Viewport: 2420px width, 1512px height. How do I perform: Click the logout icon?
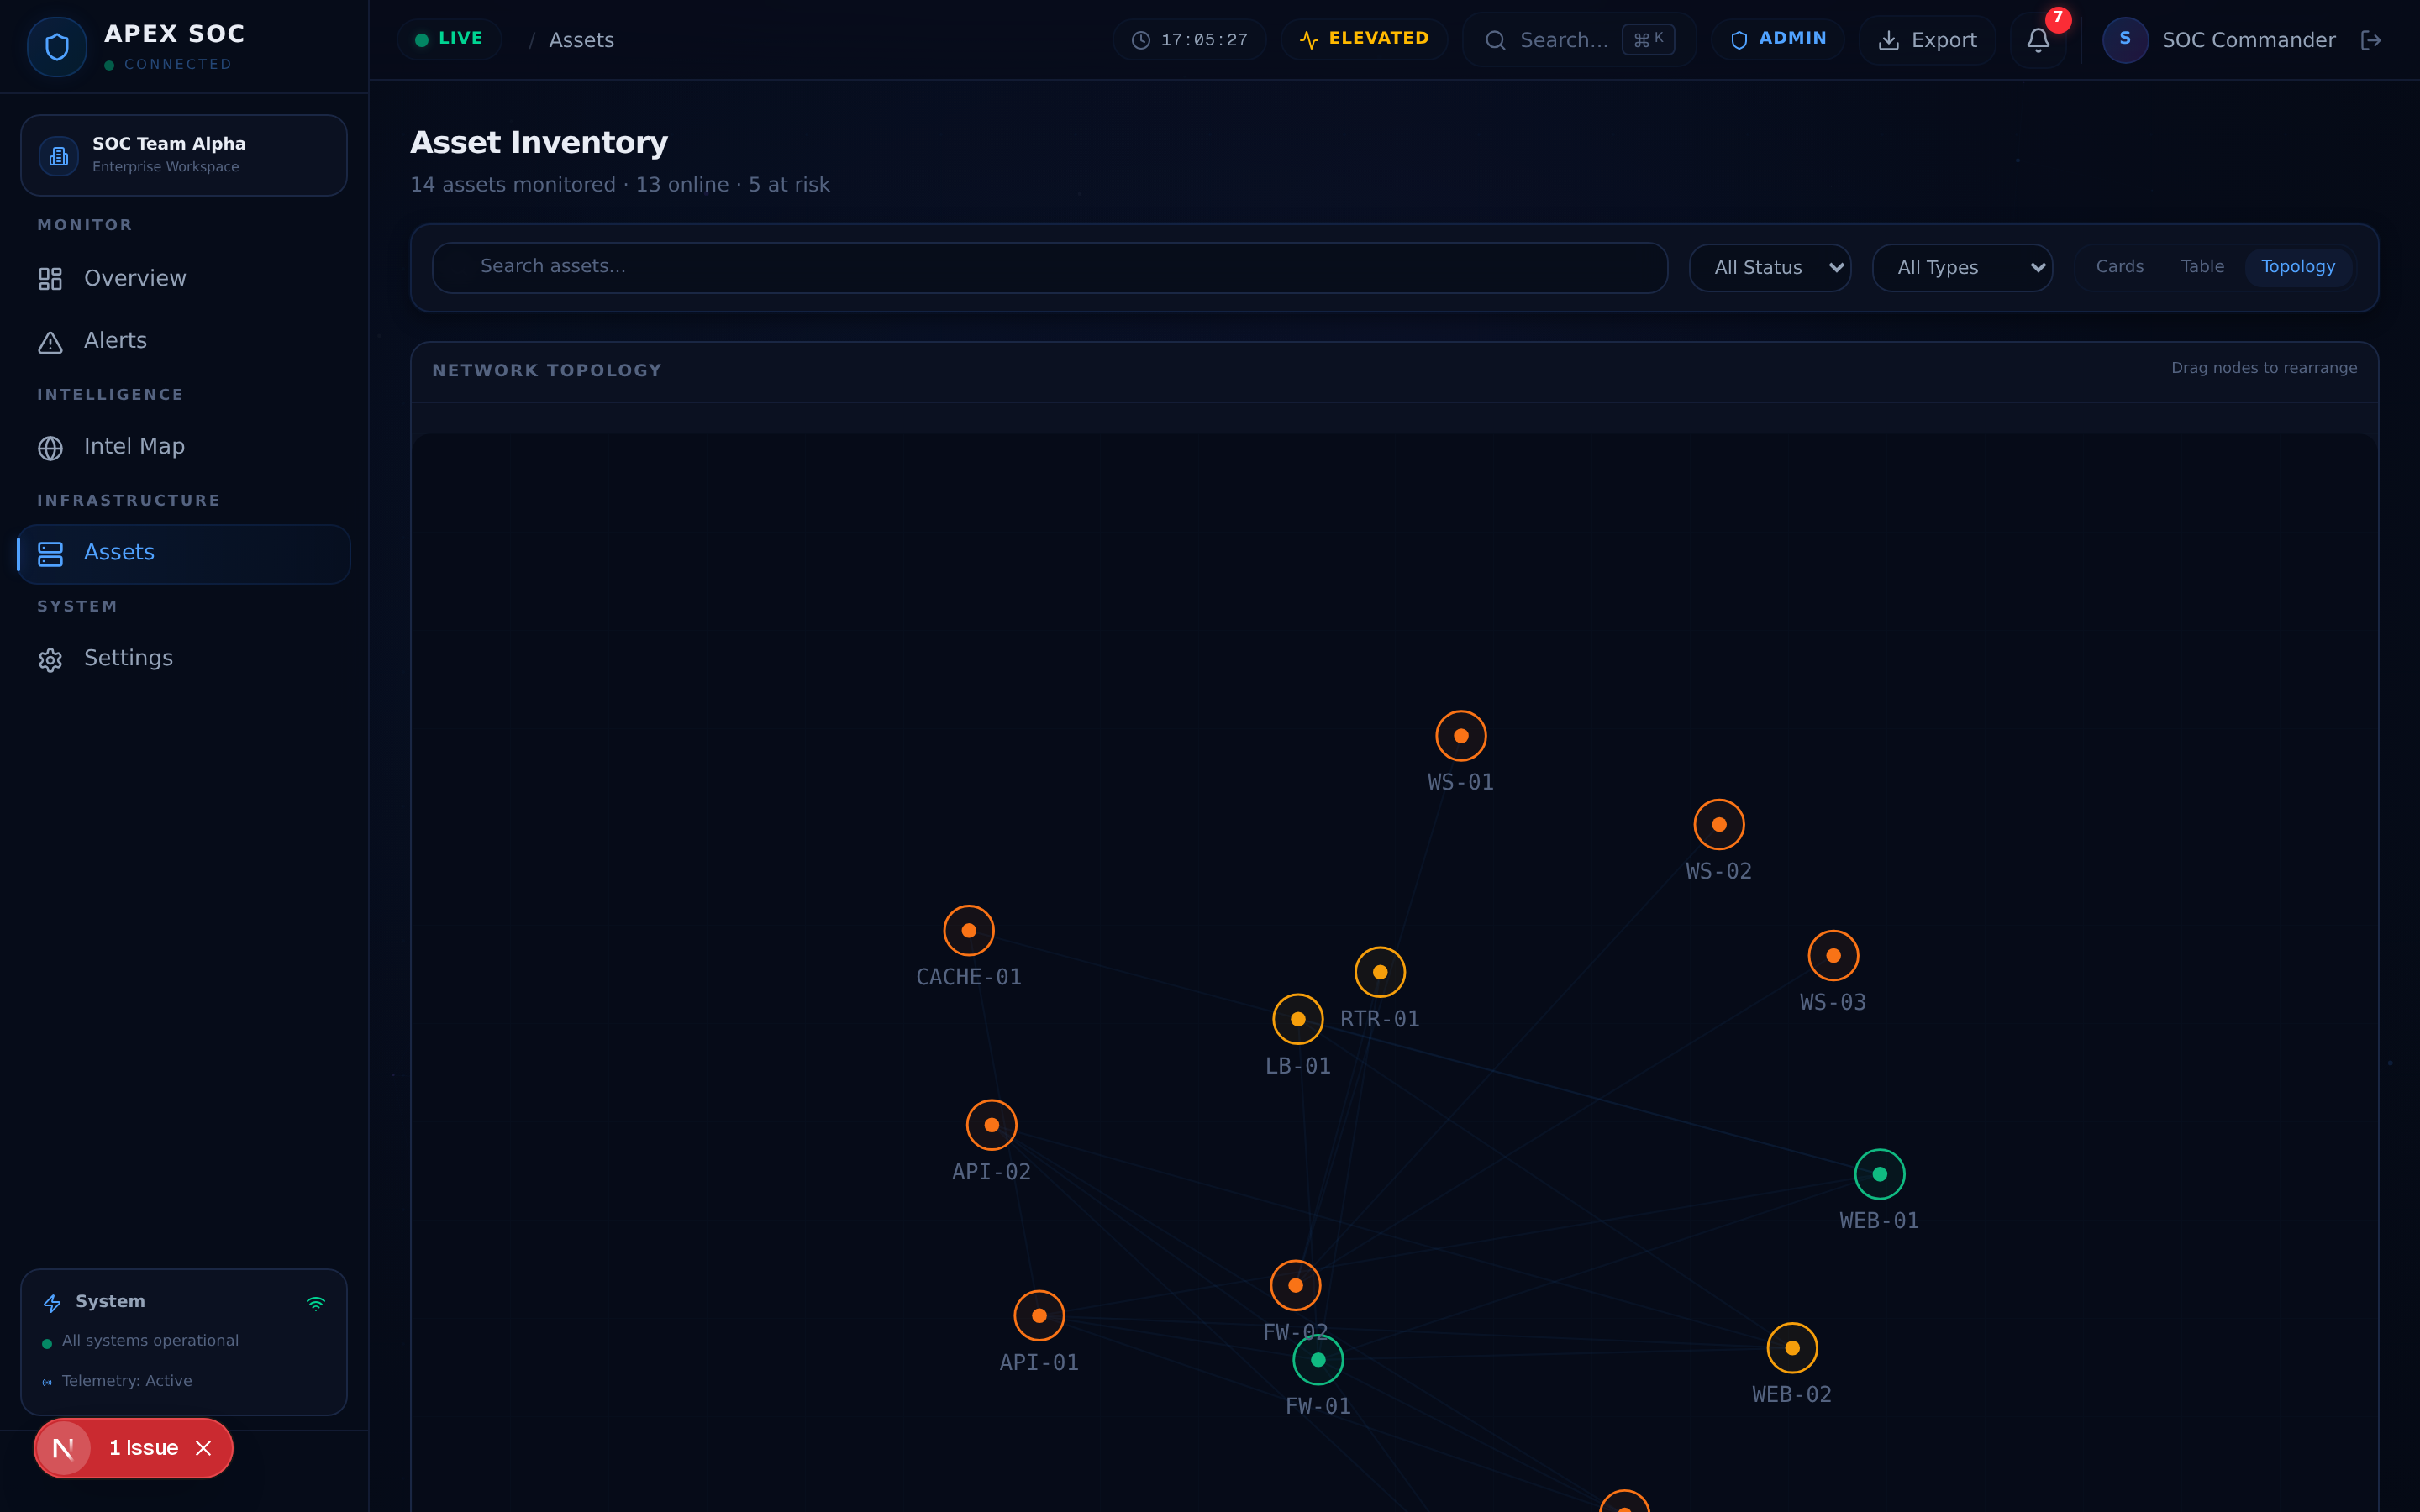[x=2371, y=40]
